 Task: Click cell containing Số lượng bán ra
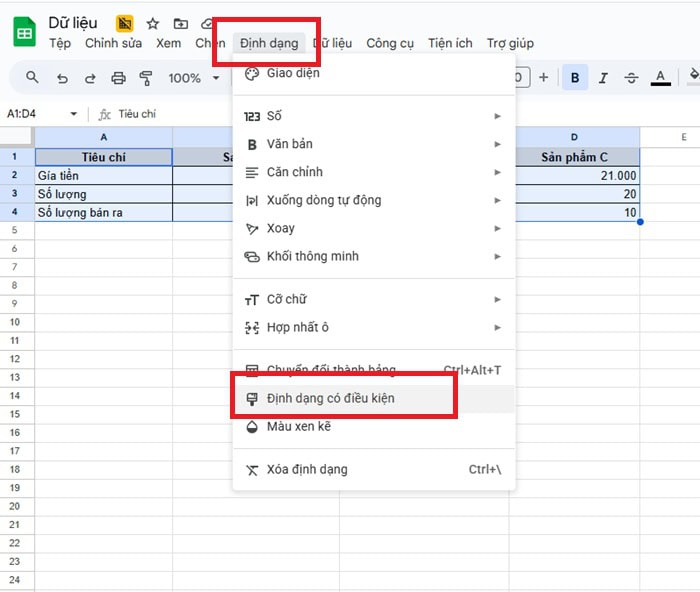(104, 213)
